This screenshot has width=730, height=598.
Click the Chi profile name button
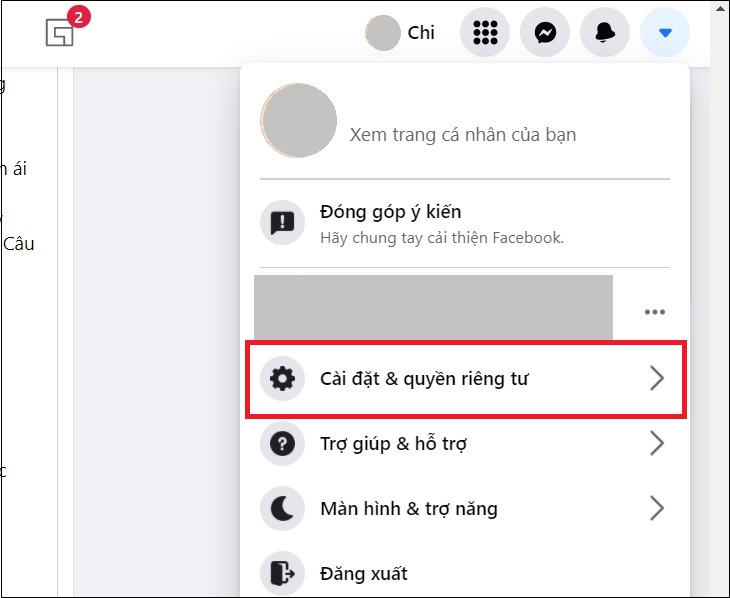pyautogui.click(x=421, y=33)
